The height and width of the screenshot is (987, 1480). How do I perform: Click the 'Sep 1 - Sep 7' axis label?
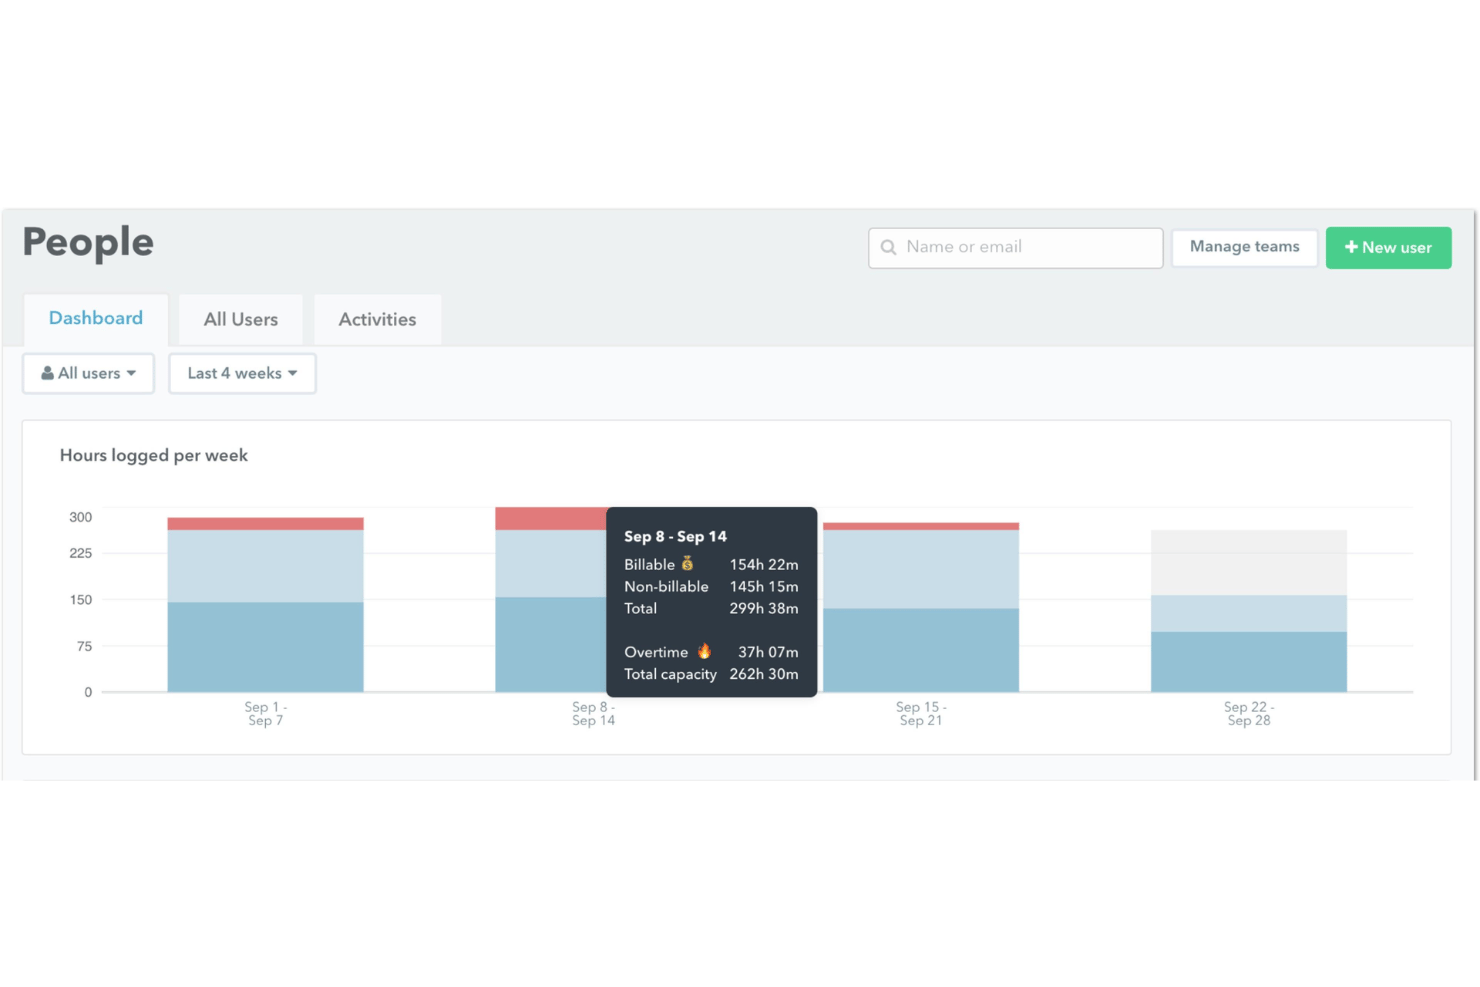coord(265,714)
